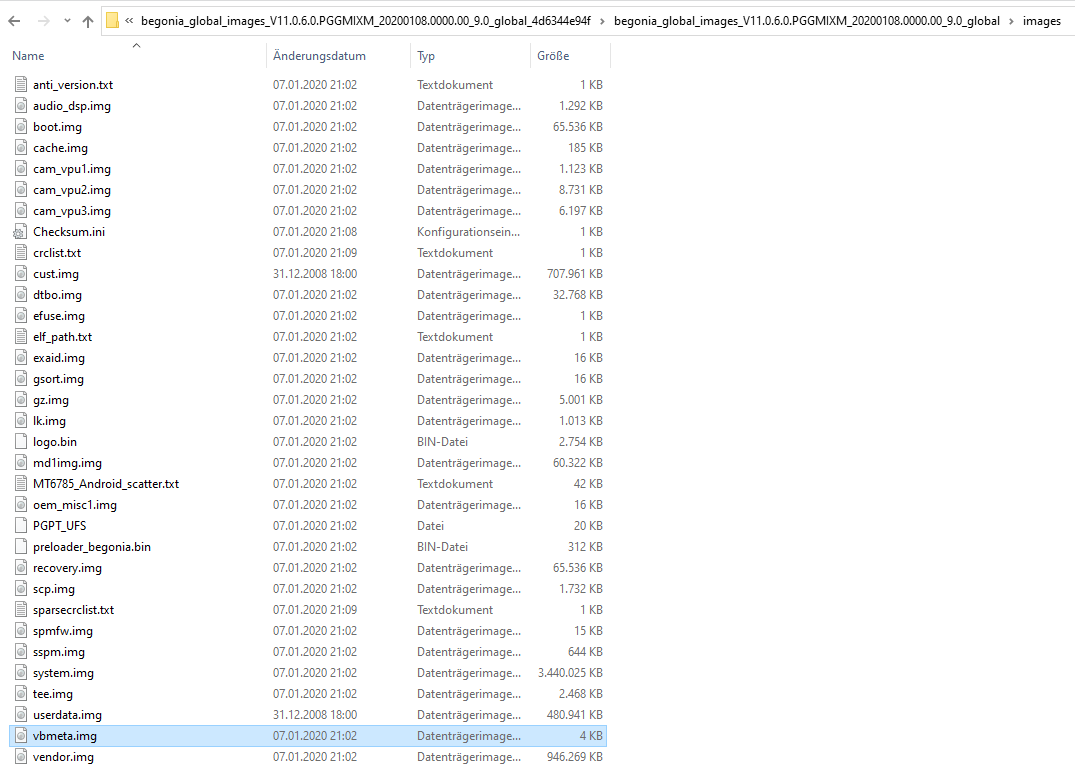Sort by Änderungsdatum column
This screenshot has height=774, width=1075.
pos(319,56)
